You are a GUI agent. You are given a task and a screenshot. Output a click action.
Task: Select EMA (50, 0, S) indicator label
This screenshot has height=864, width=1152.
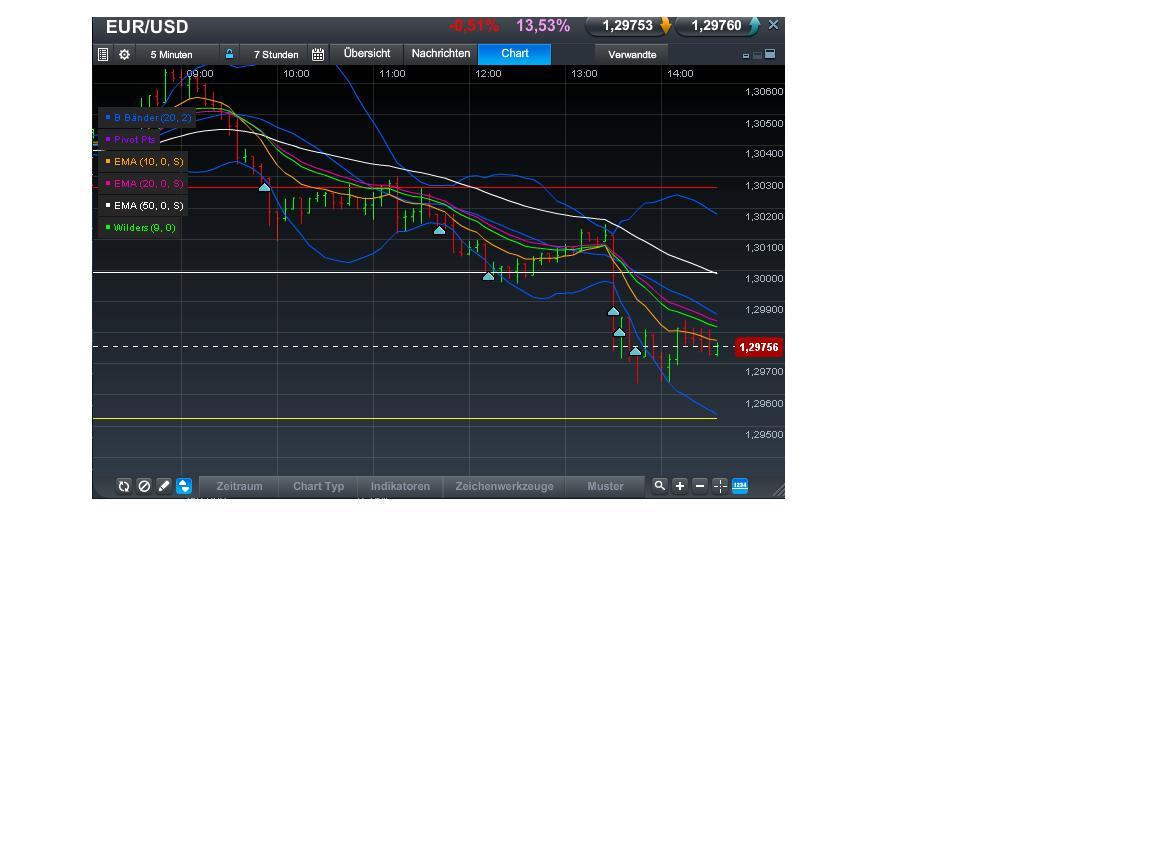coord(143,206)
